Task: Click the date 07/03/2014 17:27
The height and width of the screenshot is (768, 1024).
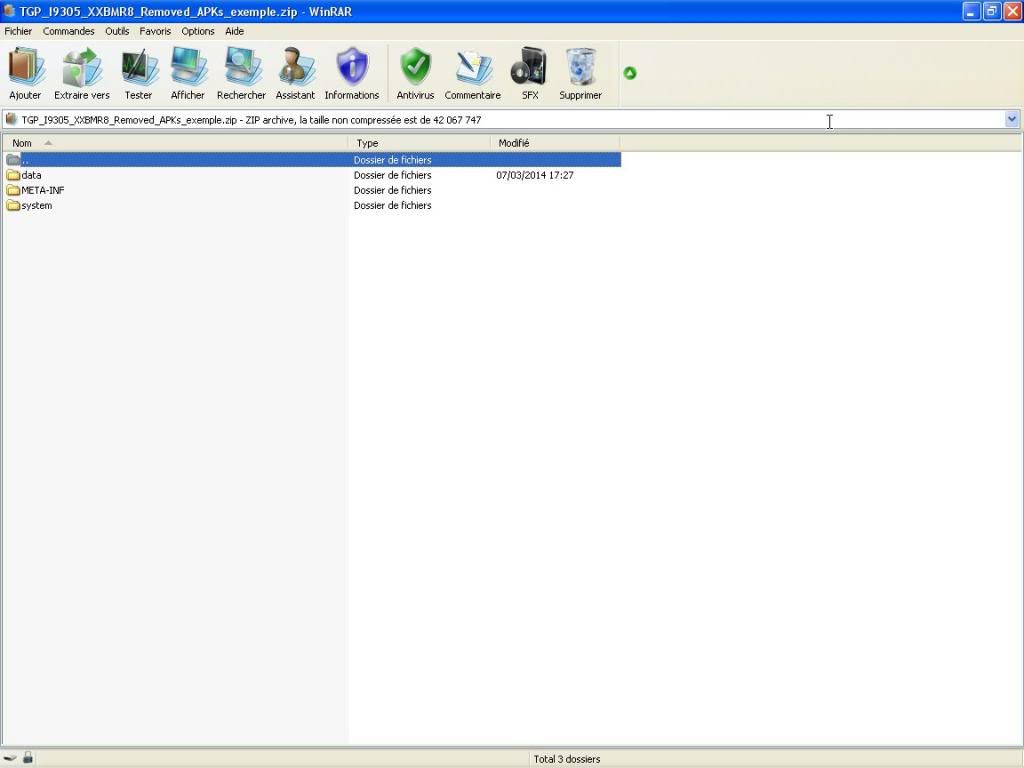Action: click(535, 175)
